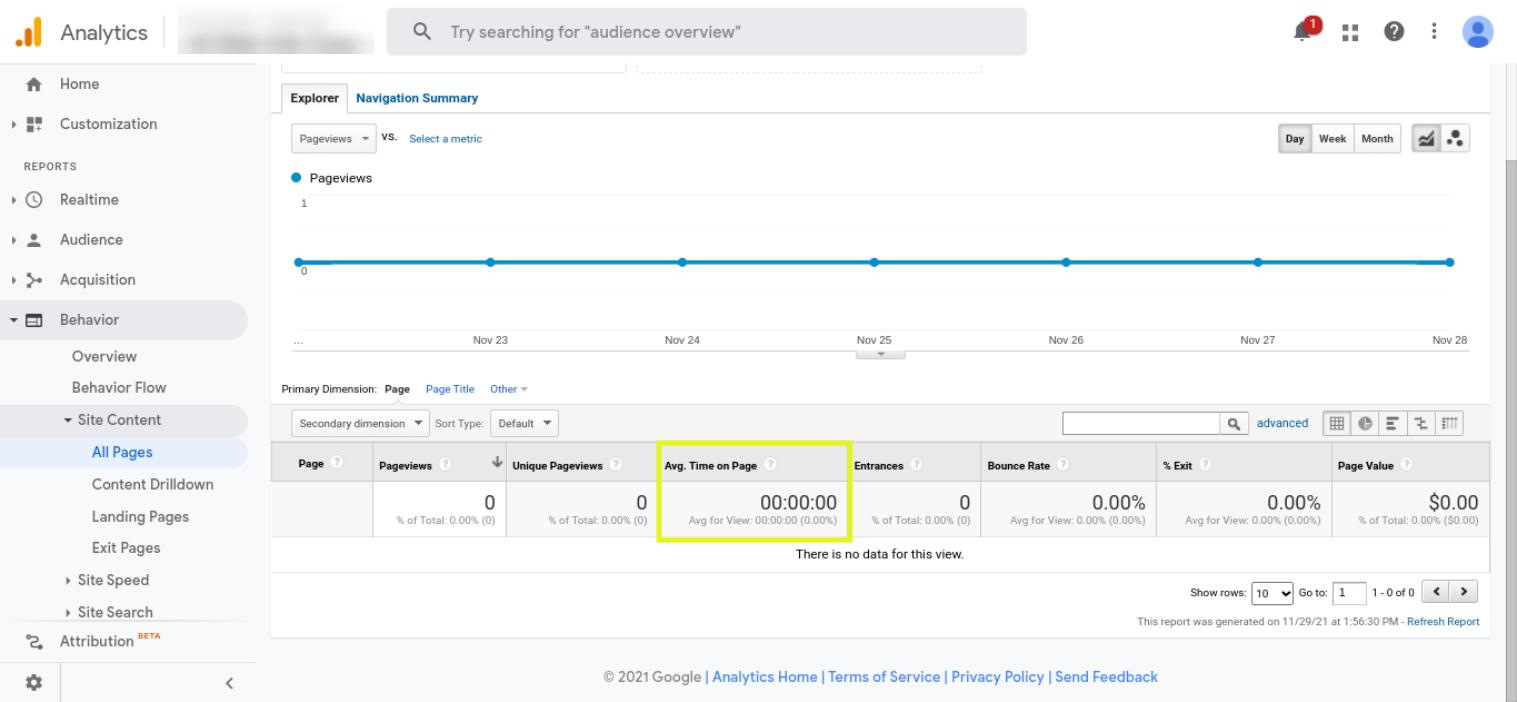Click the notifications bell icon
Screen dimensions: 1517x702
coord(1303,32)
